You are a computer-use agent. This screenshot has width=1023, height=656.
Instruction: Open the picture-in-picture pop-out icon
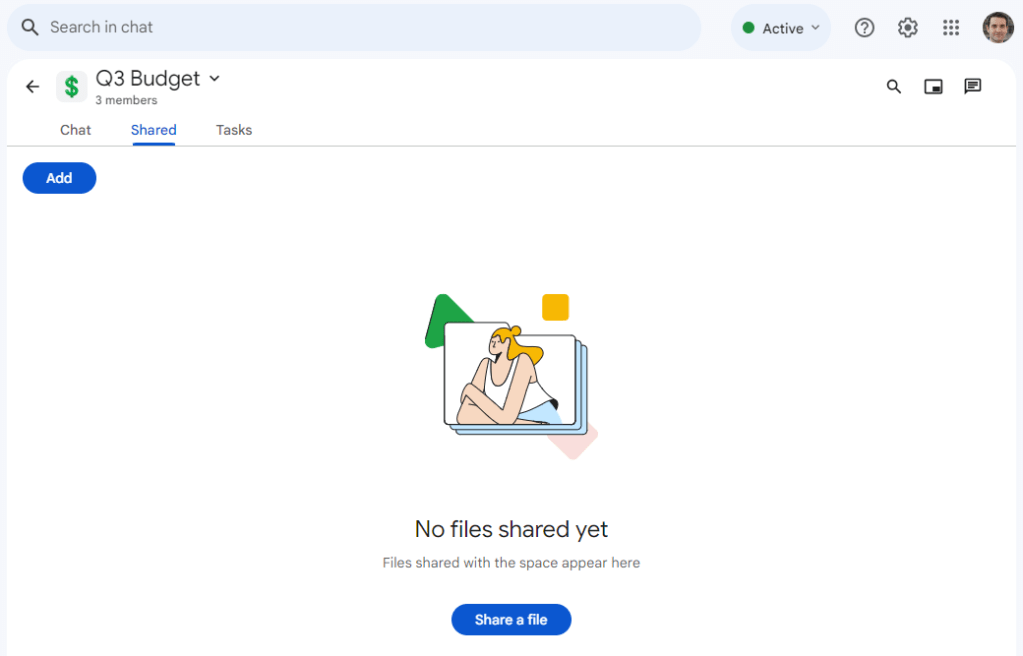point(933,86)
